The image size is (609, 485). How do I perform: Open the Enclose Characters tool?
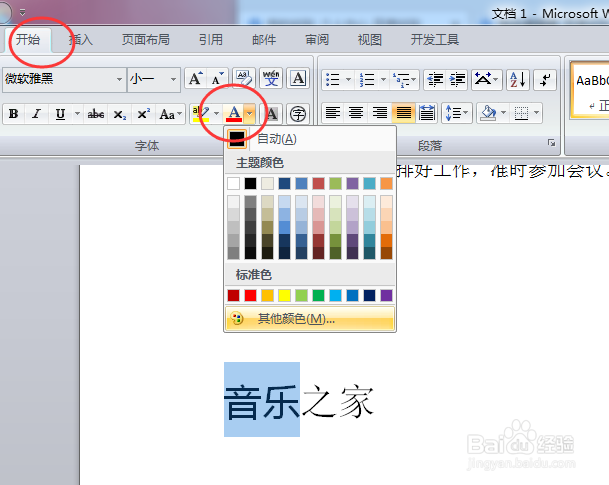coord(298,114)
